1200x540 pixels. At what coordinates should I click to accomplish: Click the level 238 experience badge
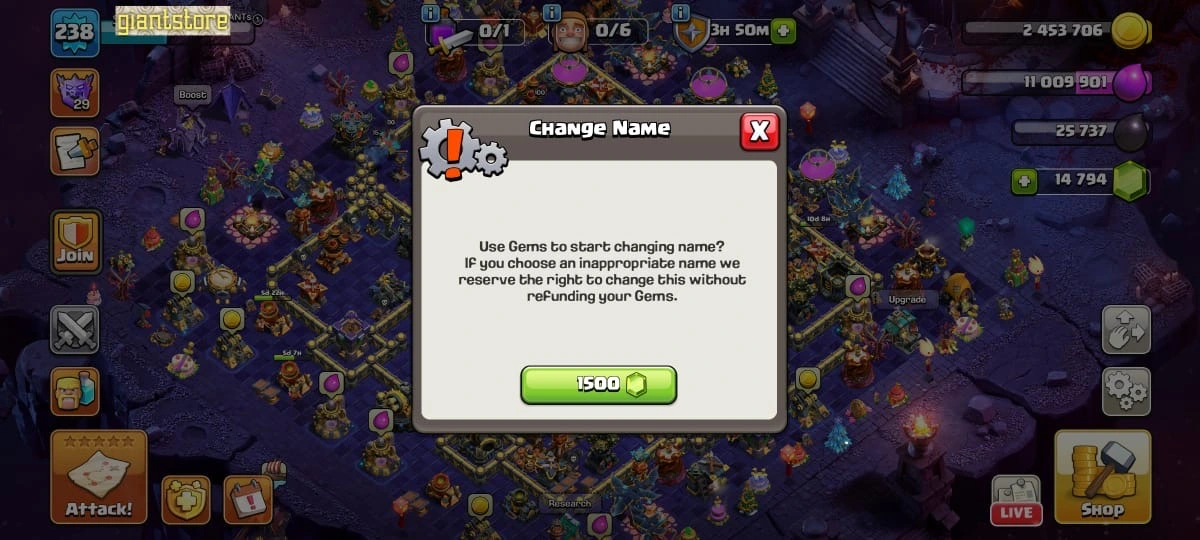[75, 32]
